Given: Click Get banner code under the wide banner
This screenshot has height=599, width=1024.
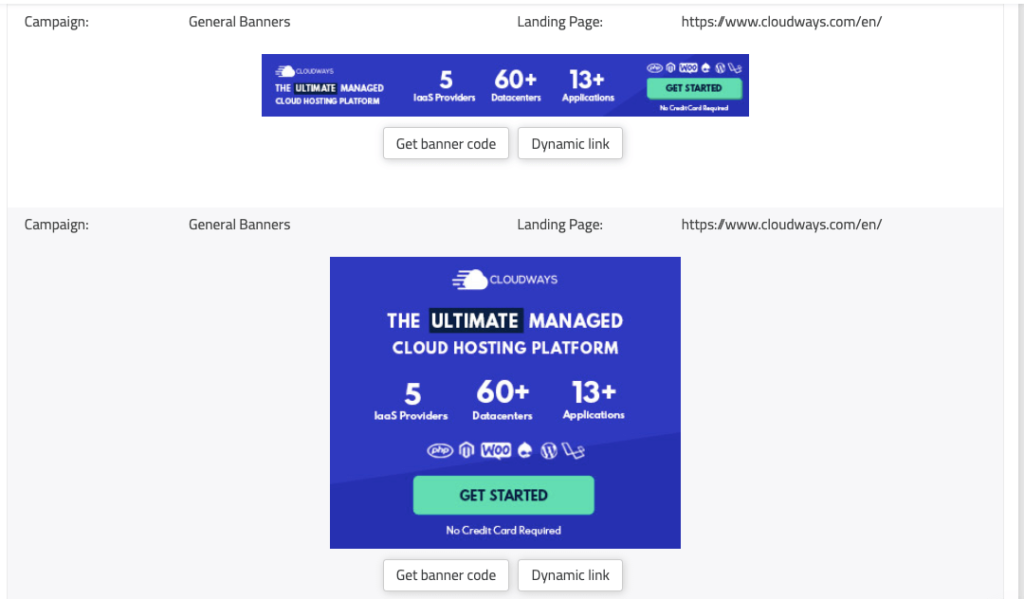Looking at the screenshot, I should (x=445, y=144).
